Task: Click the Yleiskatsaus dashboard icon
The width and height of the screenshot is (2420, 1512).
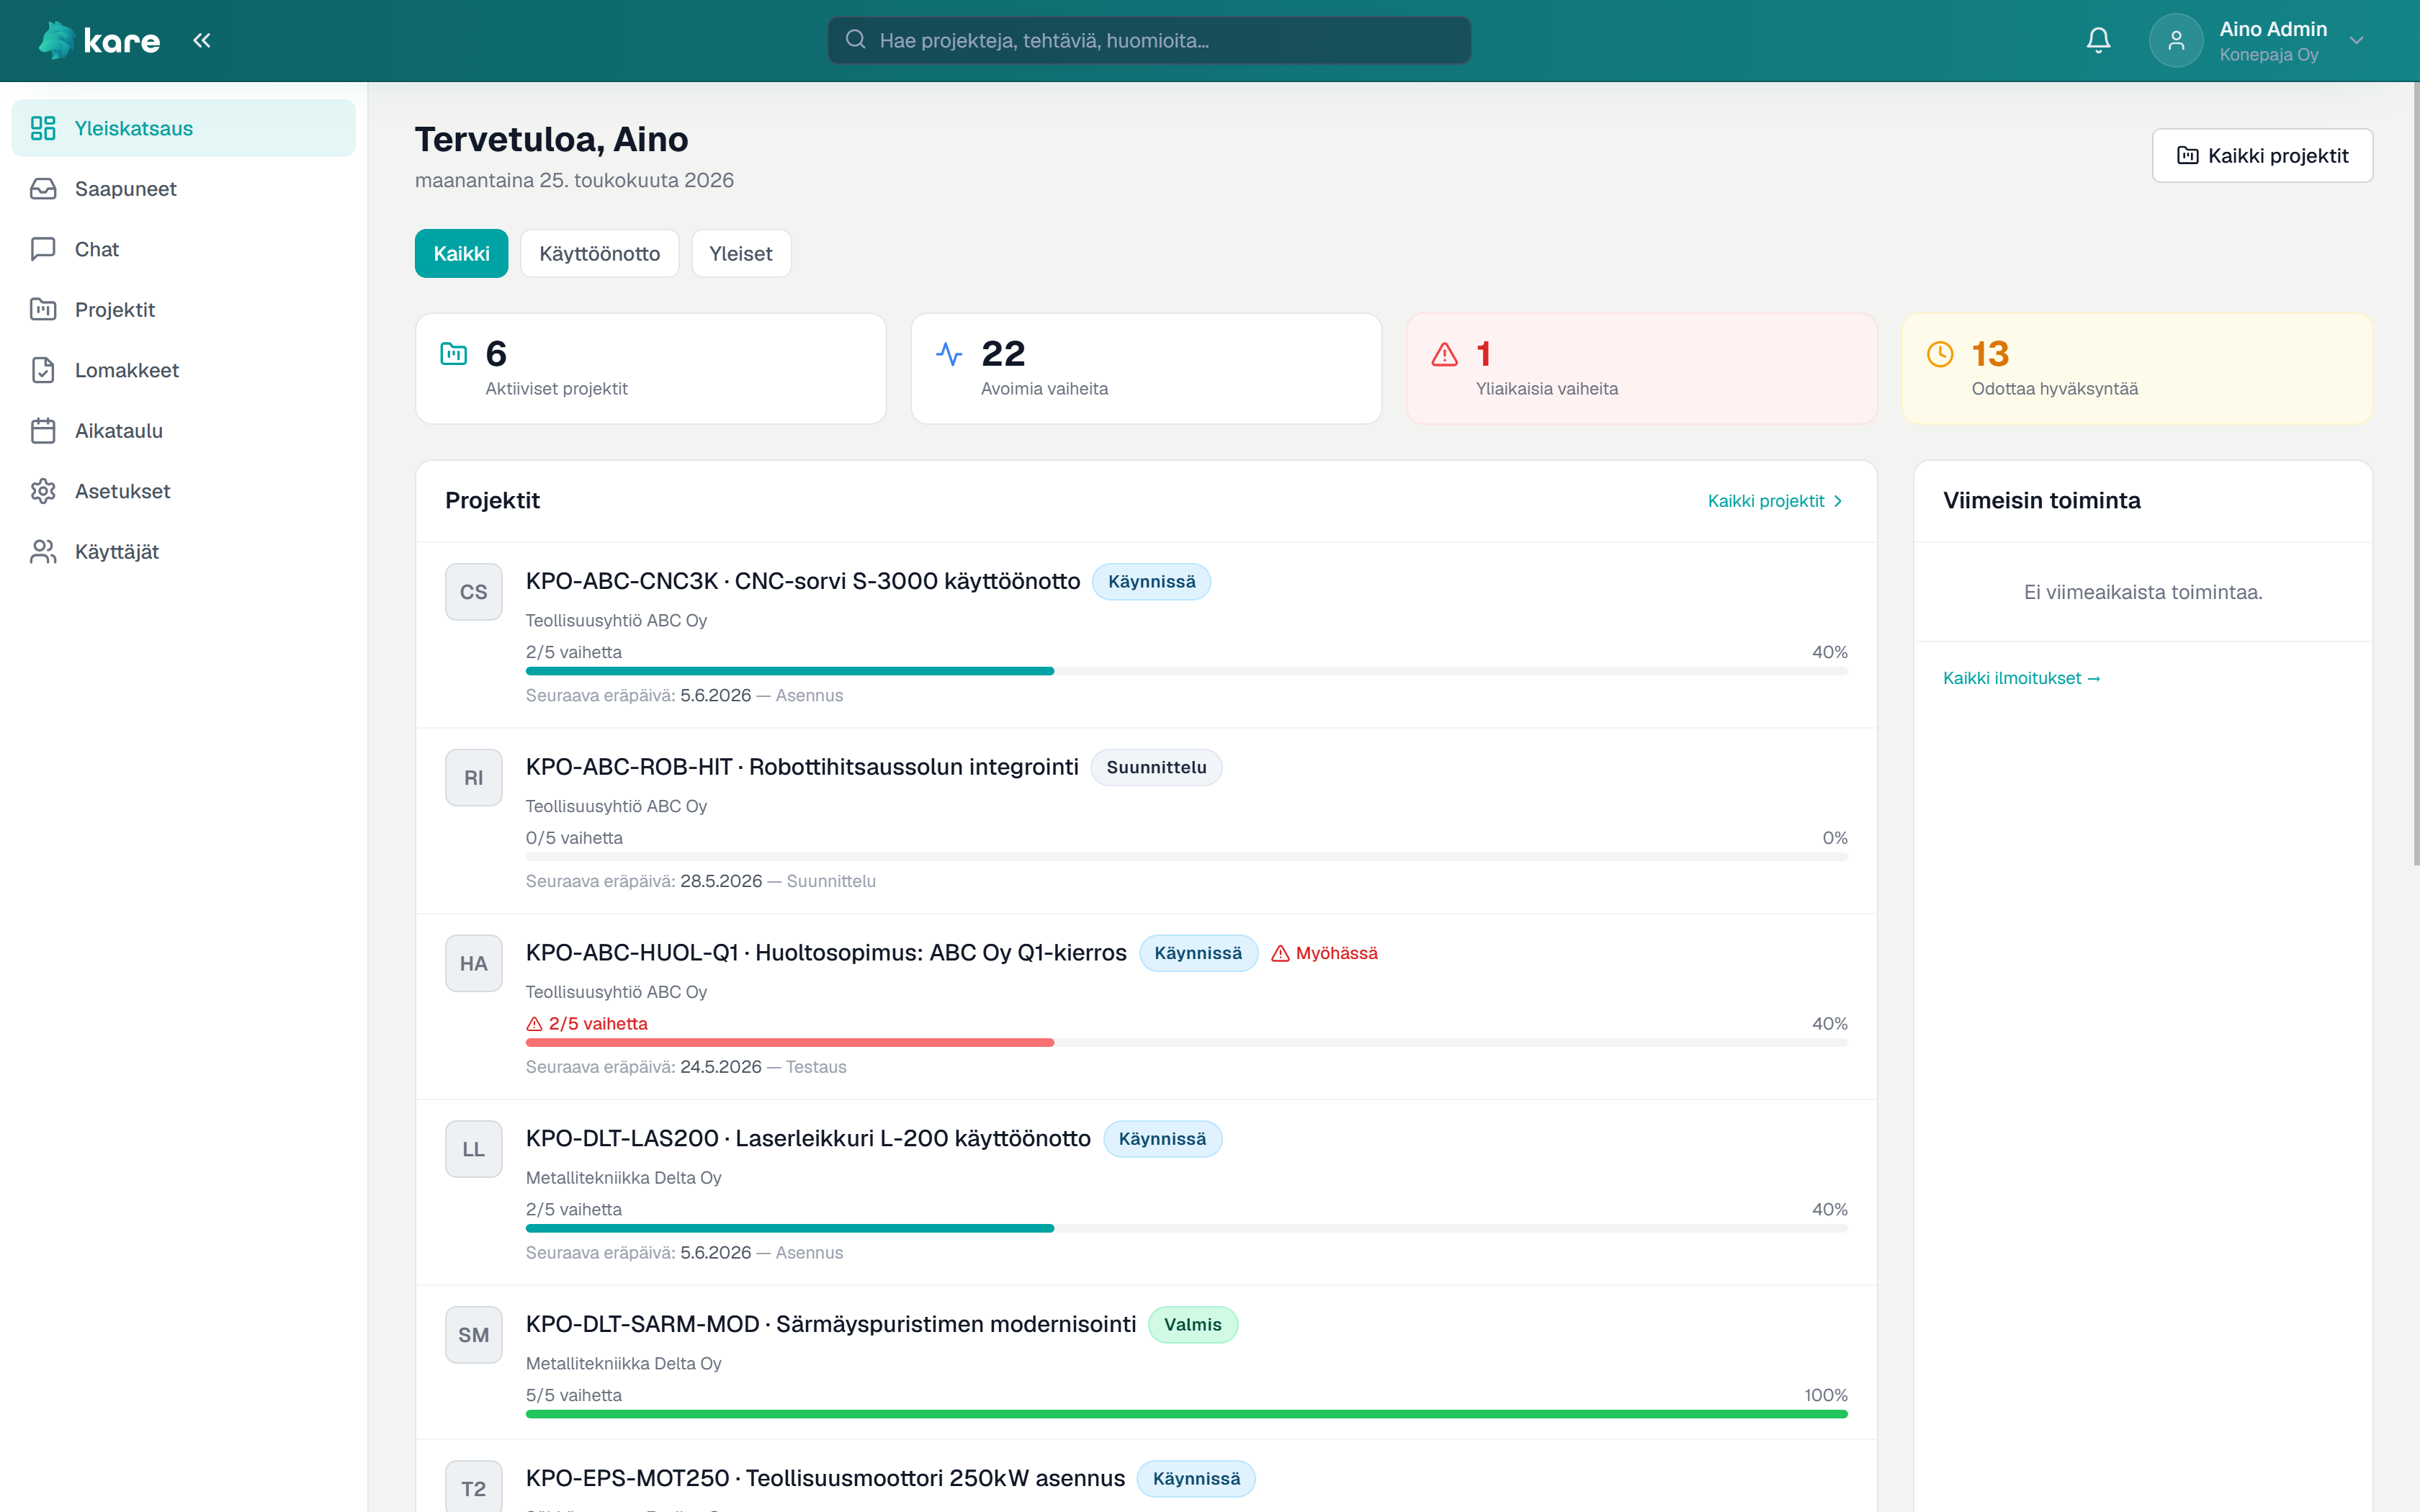Action: (43, 128)
